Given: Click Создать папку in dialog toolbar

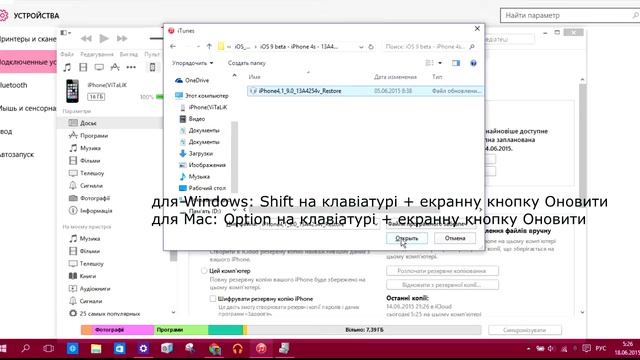Looking at the screenshot, I should tap(247, 63).
